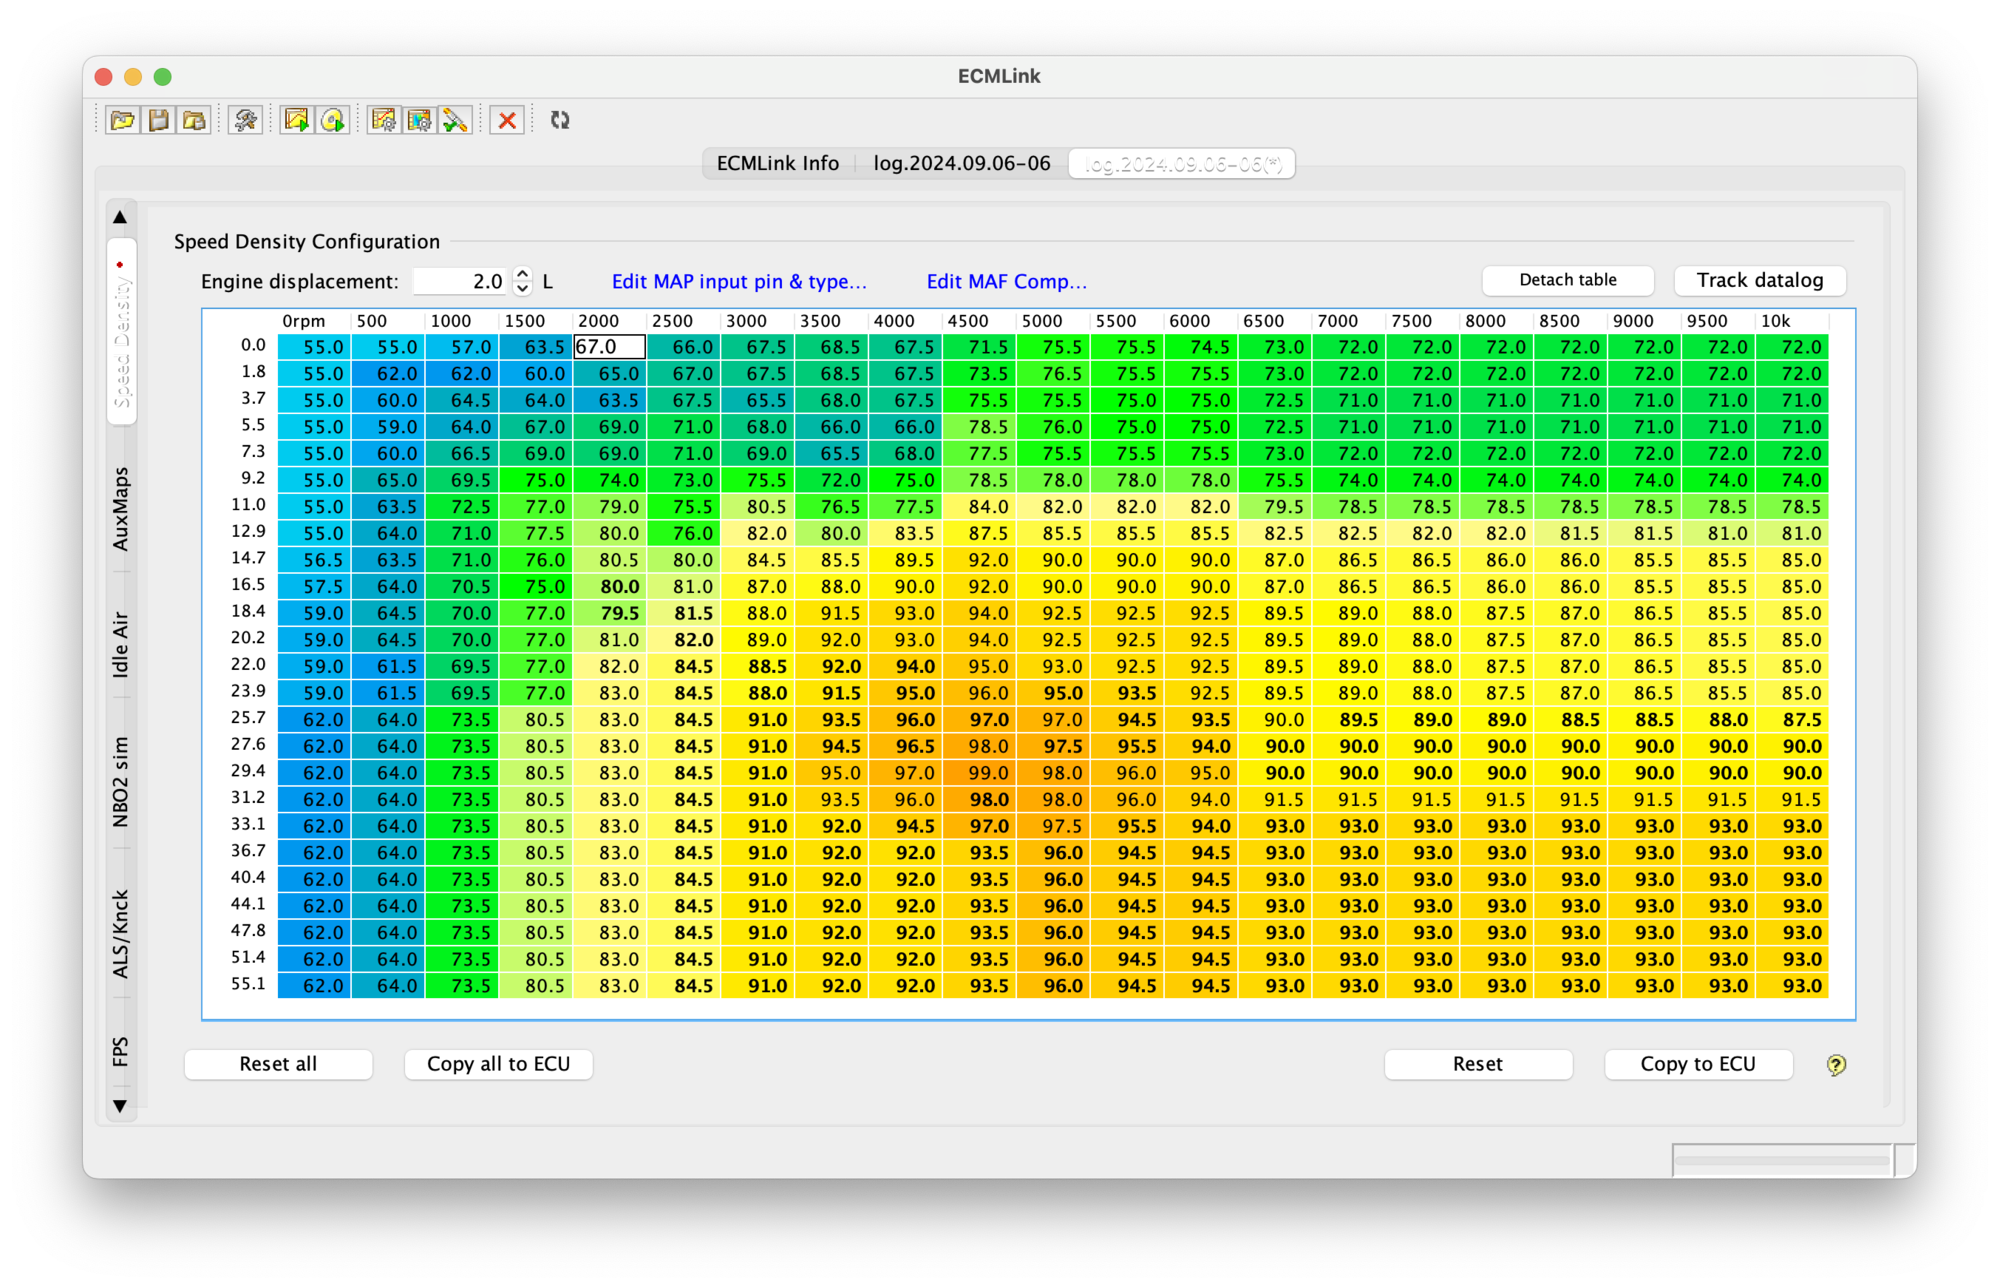Select the 76.5 cell in row 1.8
Image resolution: width=2000 pixels, height=1288 pixels.
(1052, 374)
